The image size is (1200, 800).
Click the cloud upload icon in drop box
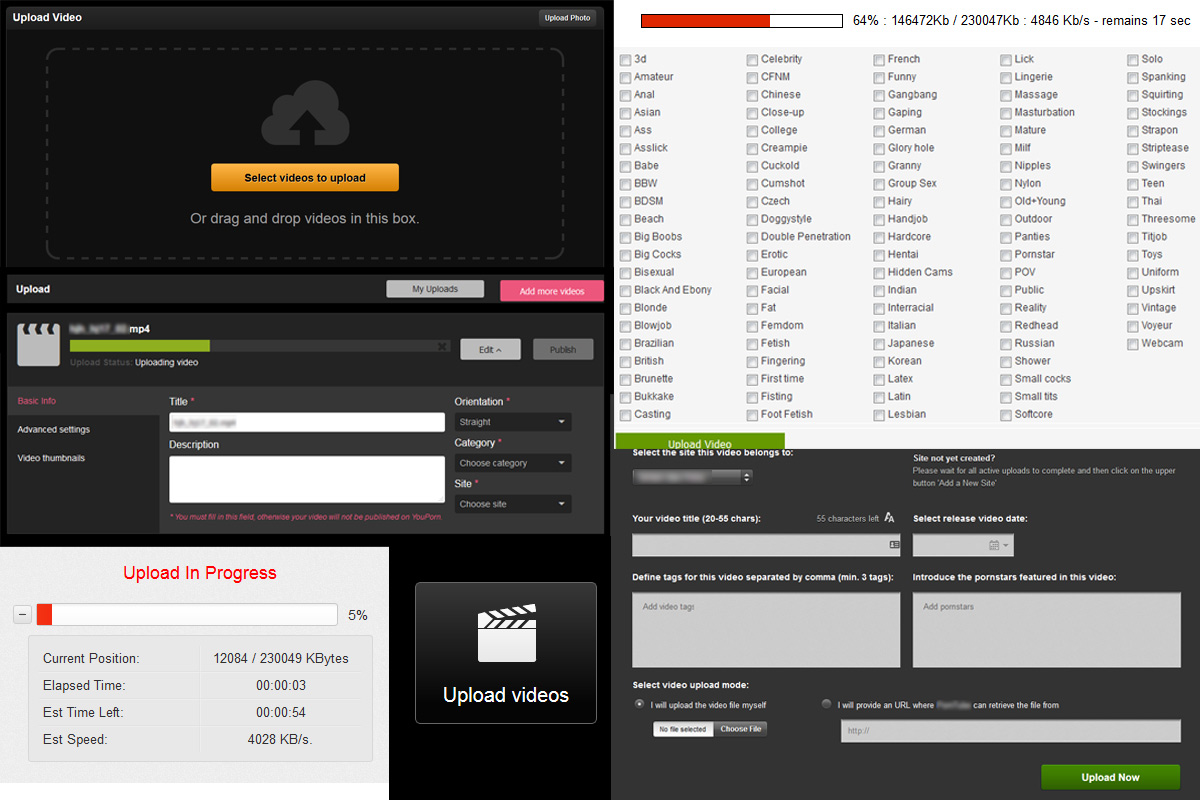point(305,115)
